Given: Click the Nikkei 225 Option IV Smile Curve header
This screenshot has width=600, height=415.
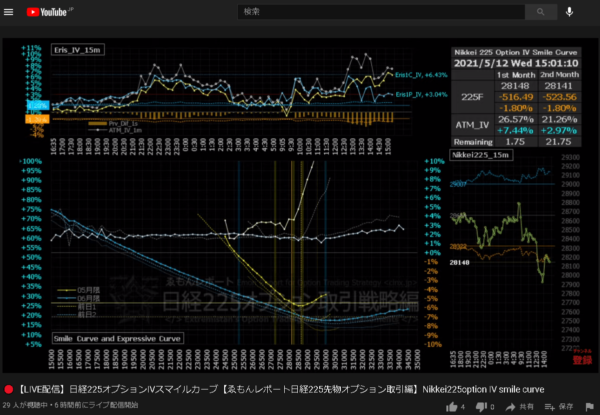Looking at the screenshot, I should click(x=516, y=52).
